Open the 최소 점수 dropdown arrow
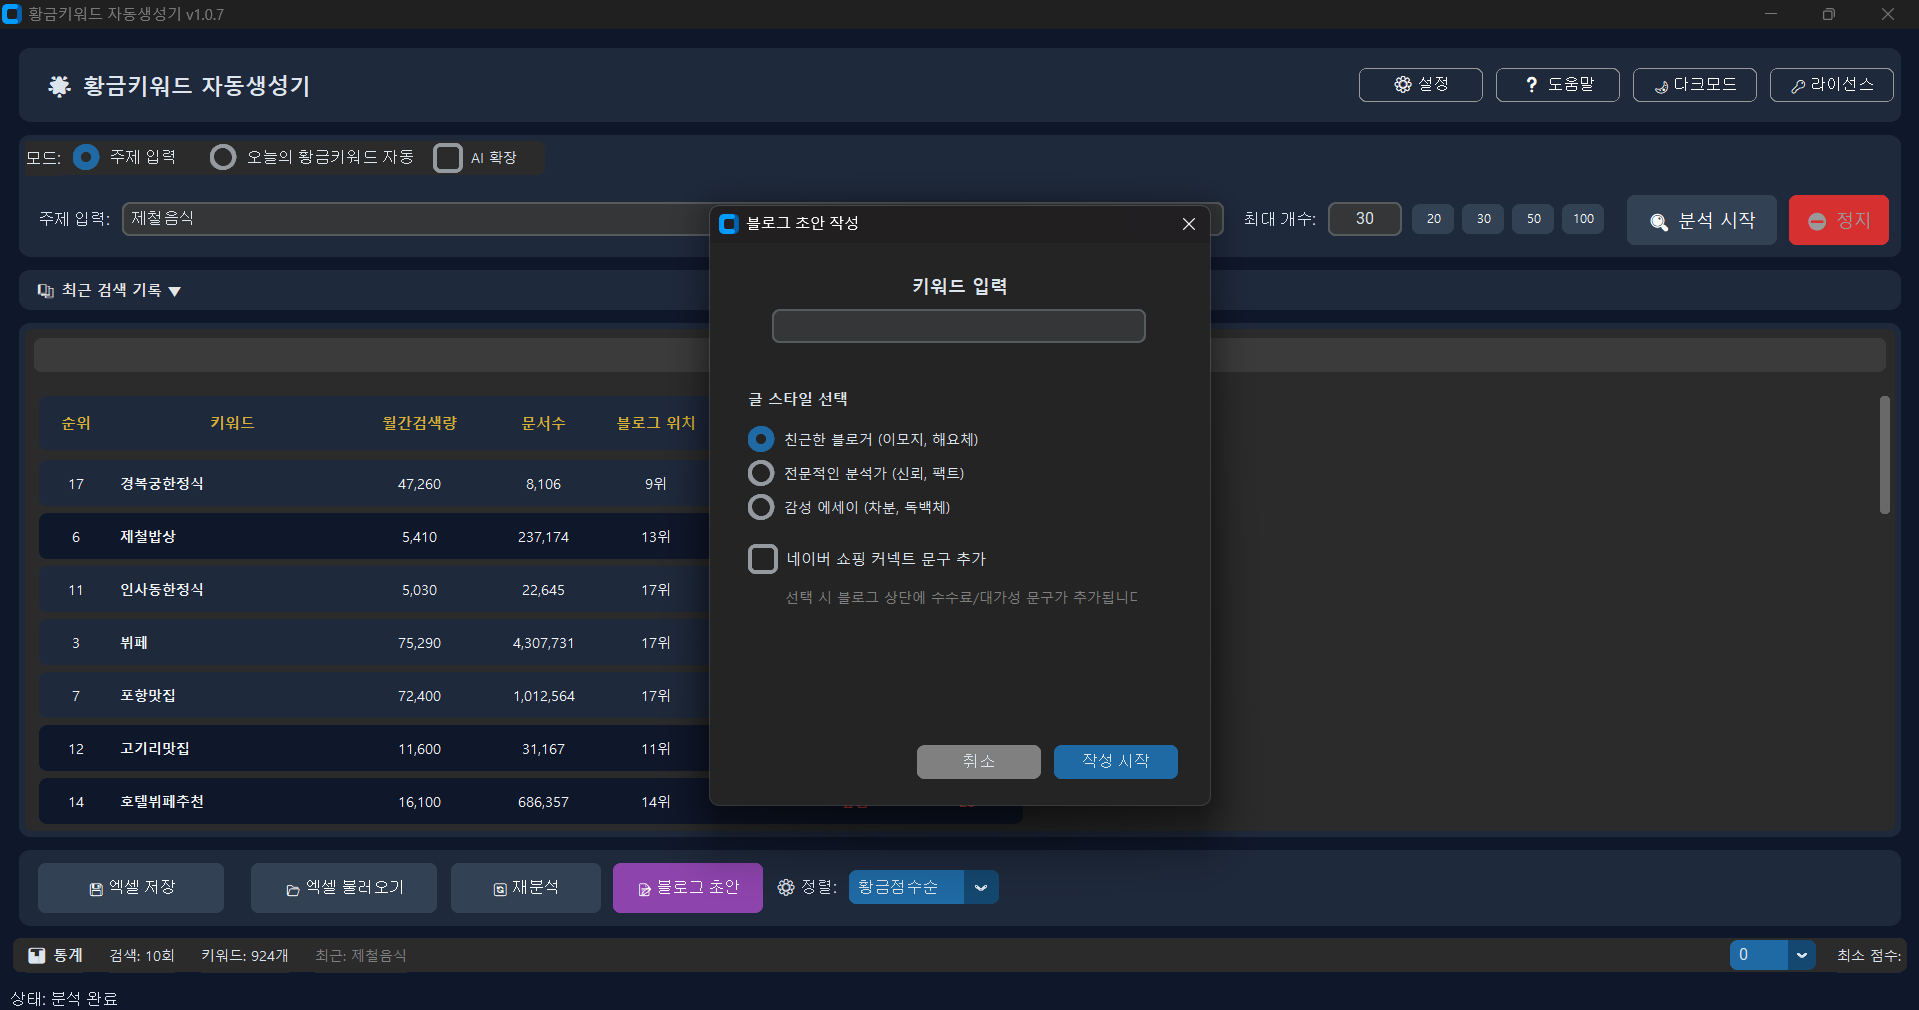The image size is (1919, 1010). point(1801,955)
